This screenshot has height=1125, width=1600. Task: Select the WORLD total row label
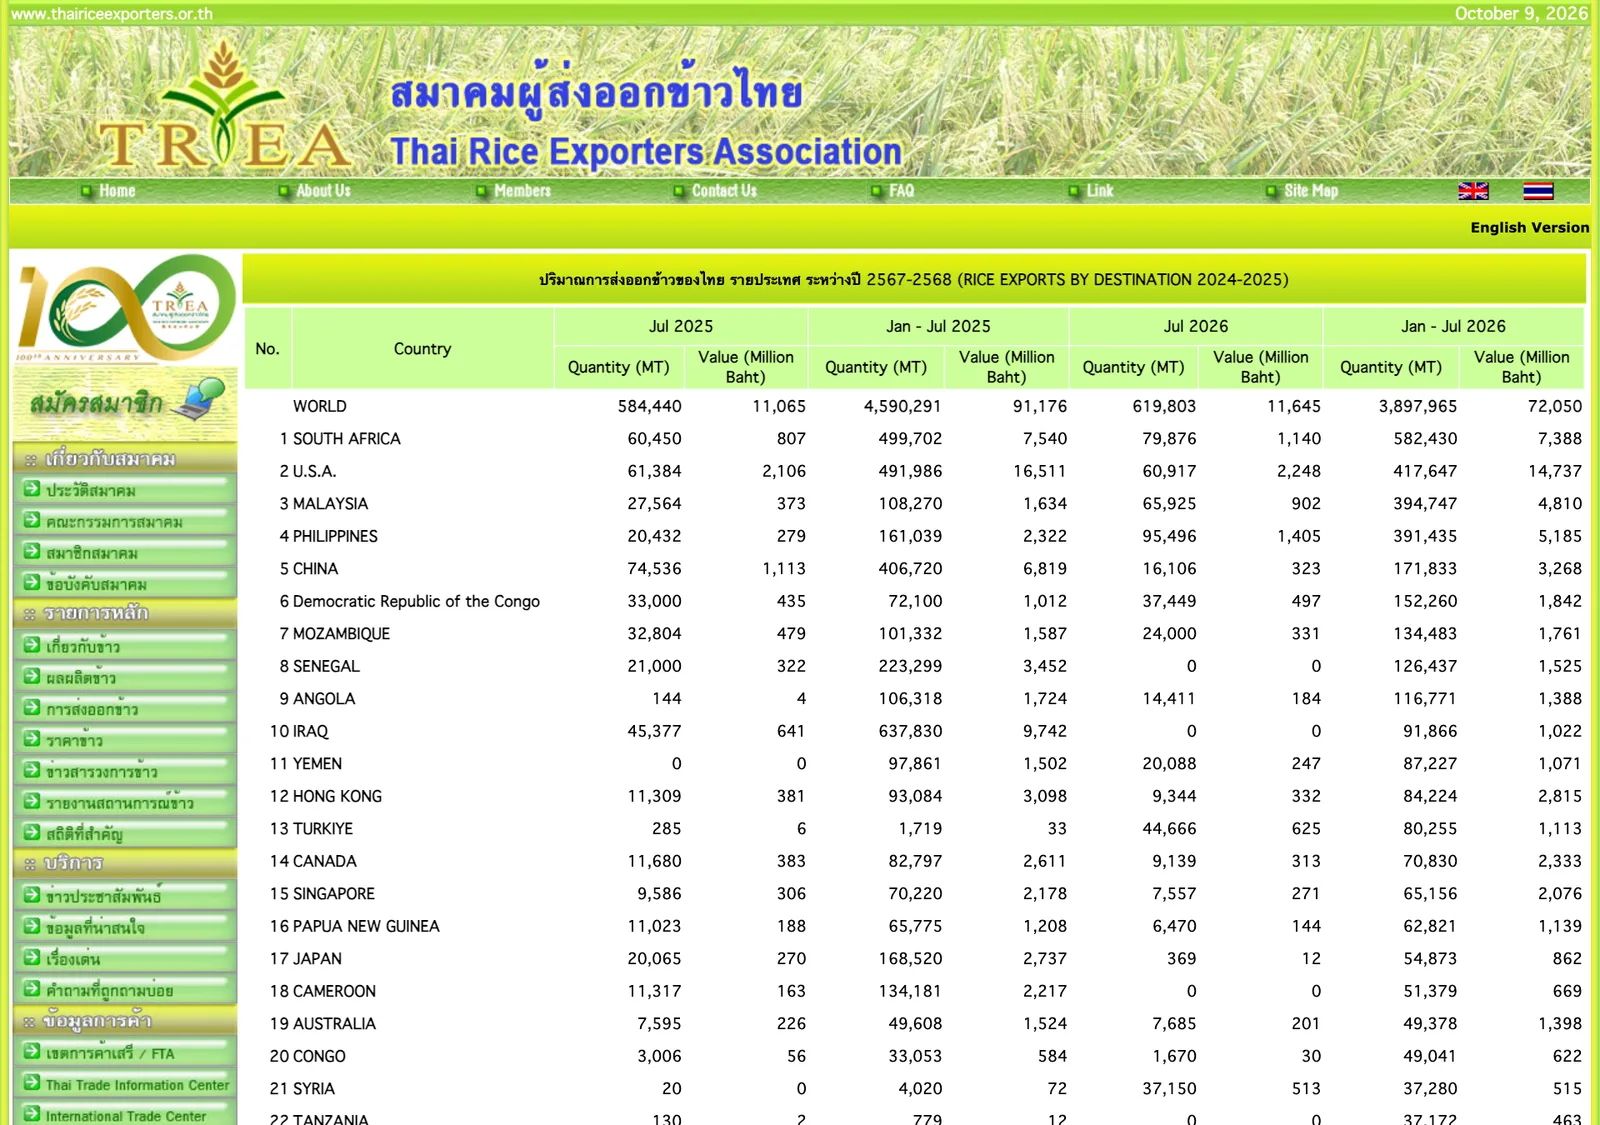point(320,406)
